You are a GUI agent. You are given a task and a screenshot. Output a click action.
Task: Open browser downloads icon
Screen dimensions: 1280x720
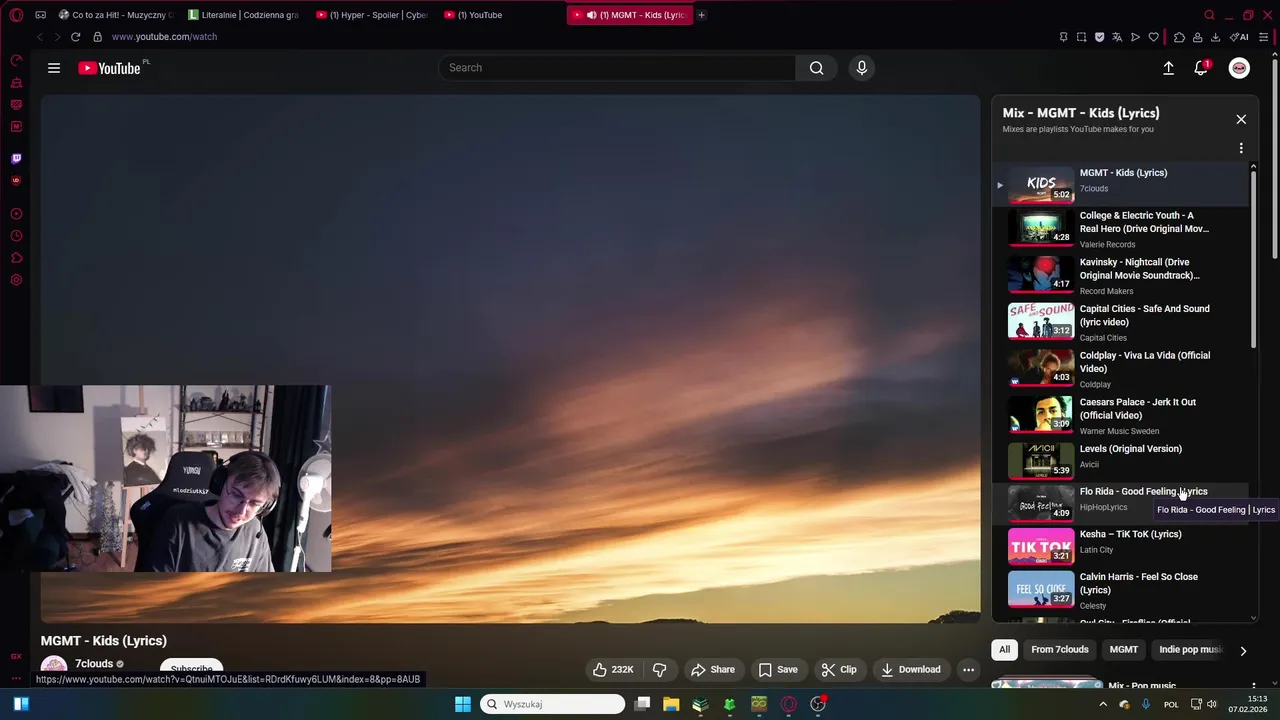pos(1215,37)
